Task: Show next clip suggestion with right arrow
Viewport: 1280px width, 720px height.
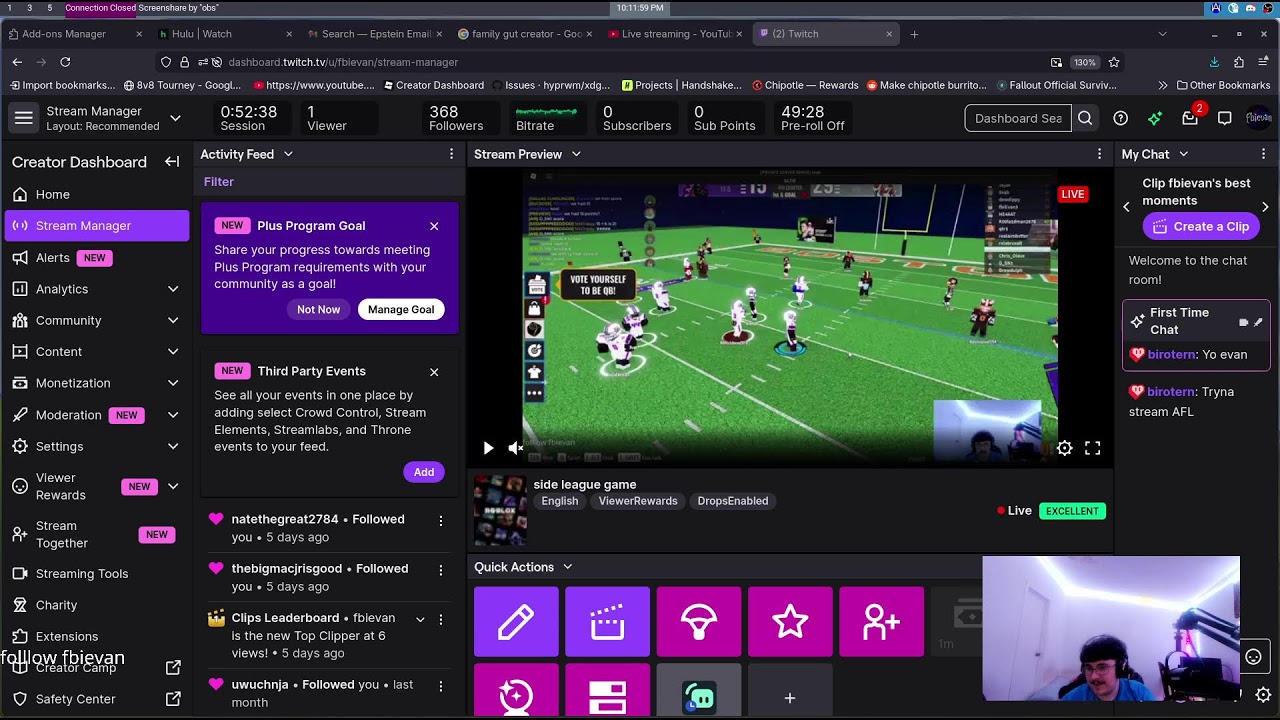Action: (1265, 207)
